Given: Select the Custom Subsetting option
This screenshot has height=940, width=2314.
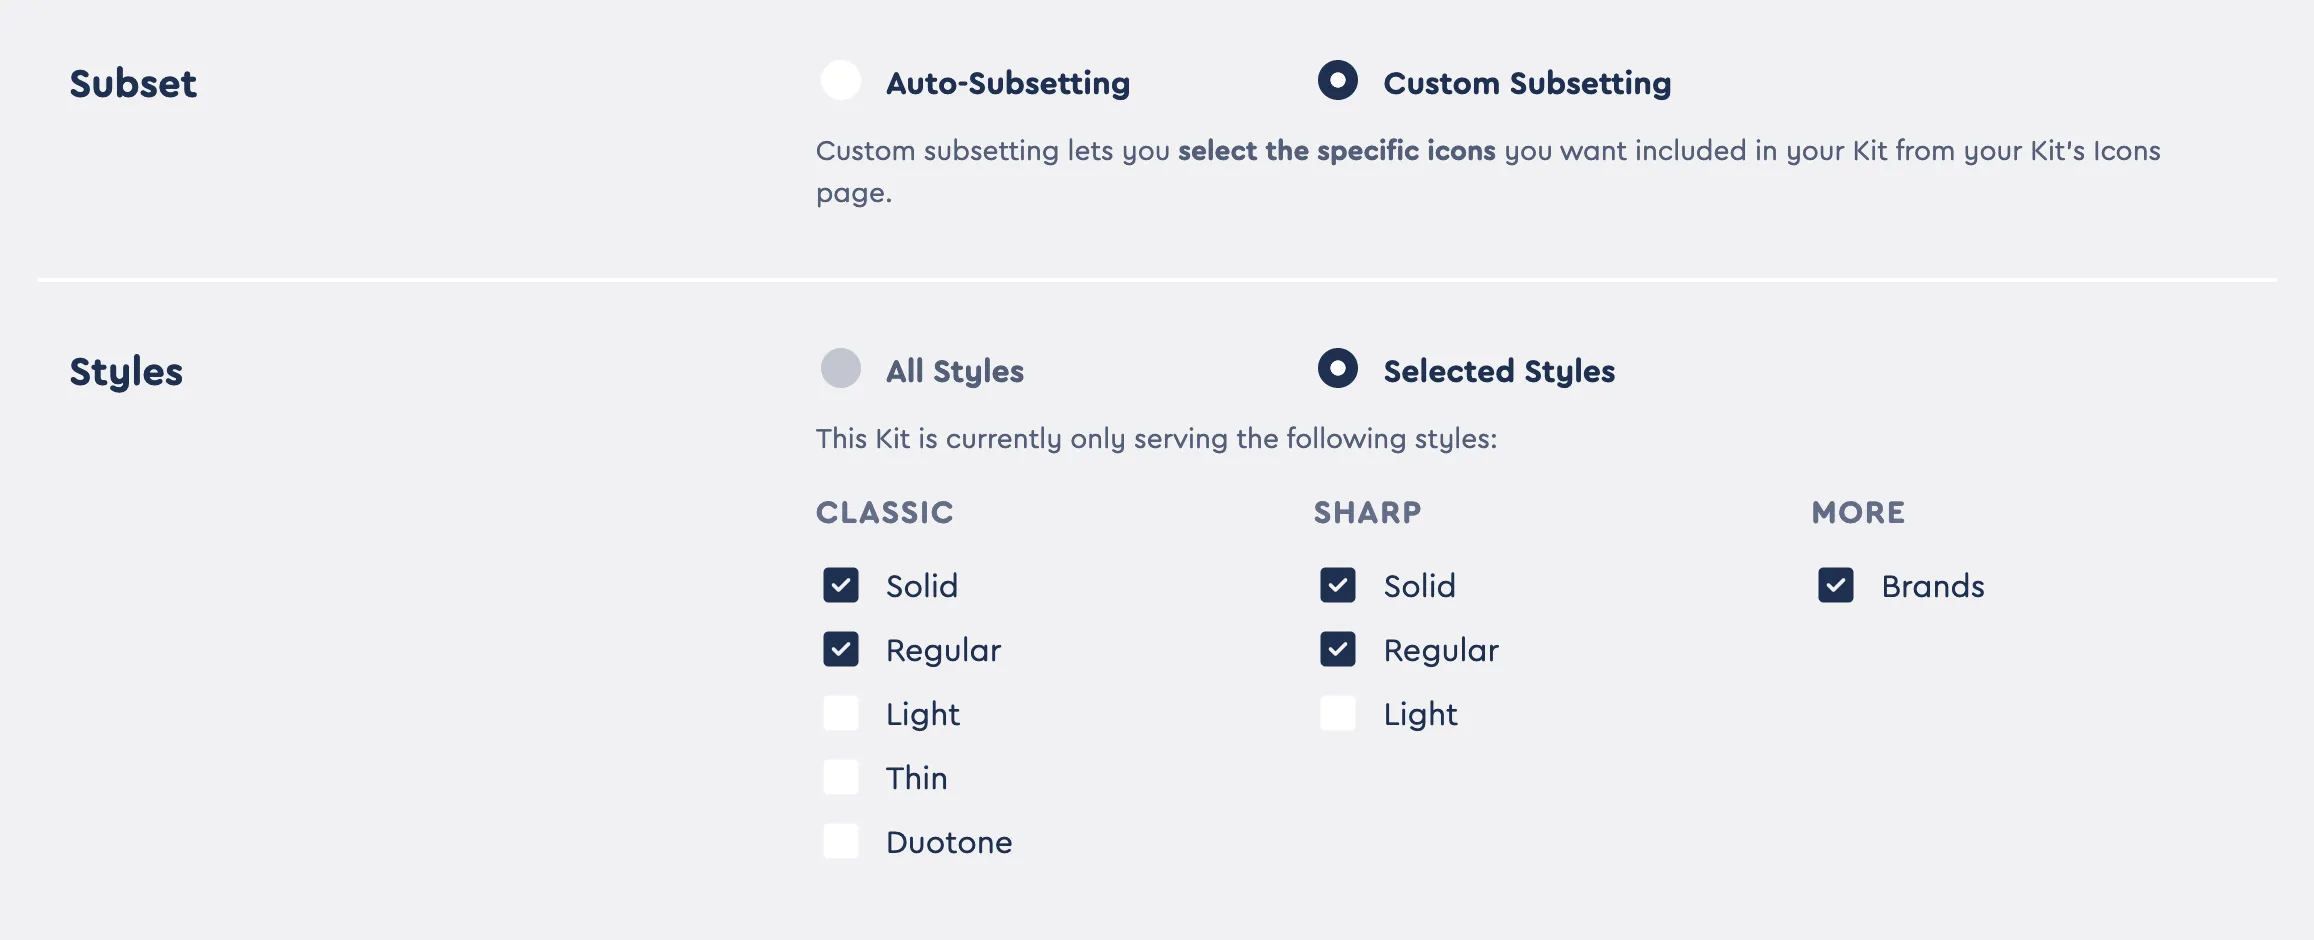Looking at the screenshot, I should coord(1340,82).
